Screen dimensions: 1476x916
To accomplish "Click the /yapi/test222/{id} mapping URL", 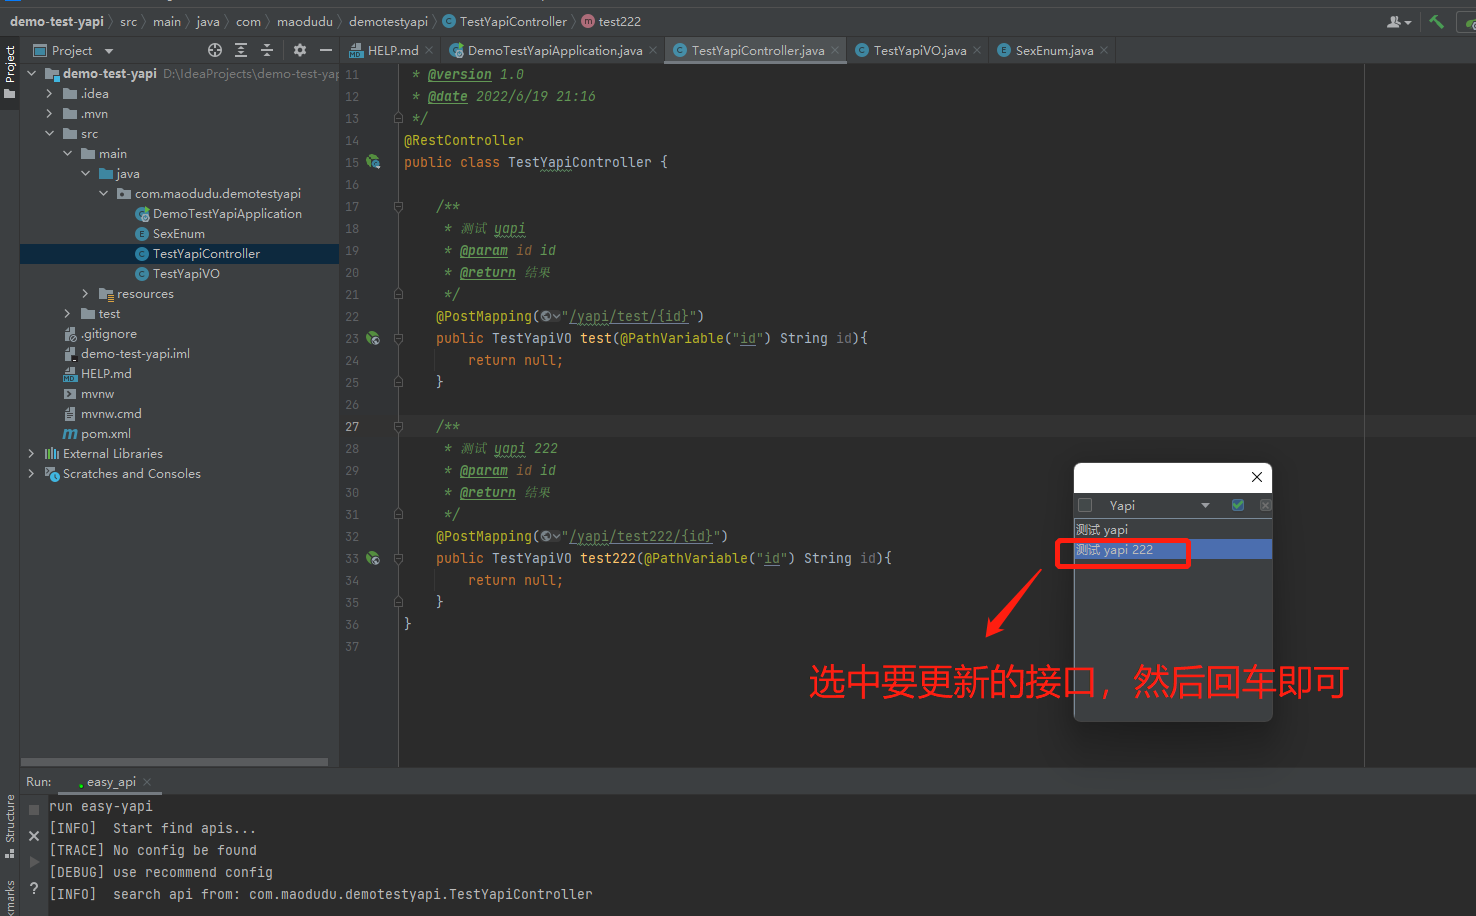I will [640, 536].
